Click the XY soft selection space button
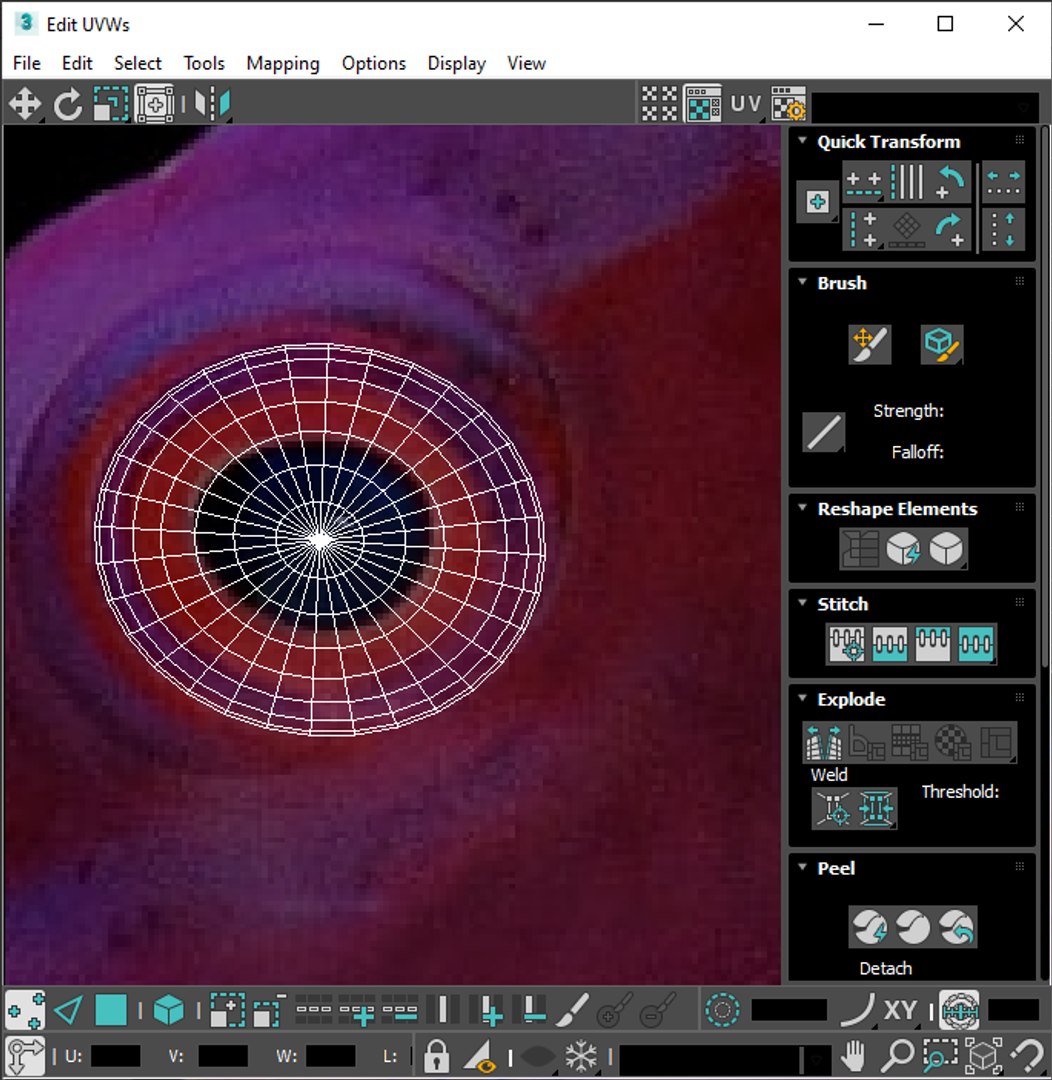 tap(900, 1011)
